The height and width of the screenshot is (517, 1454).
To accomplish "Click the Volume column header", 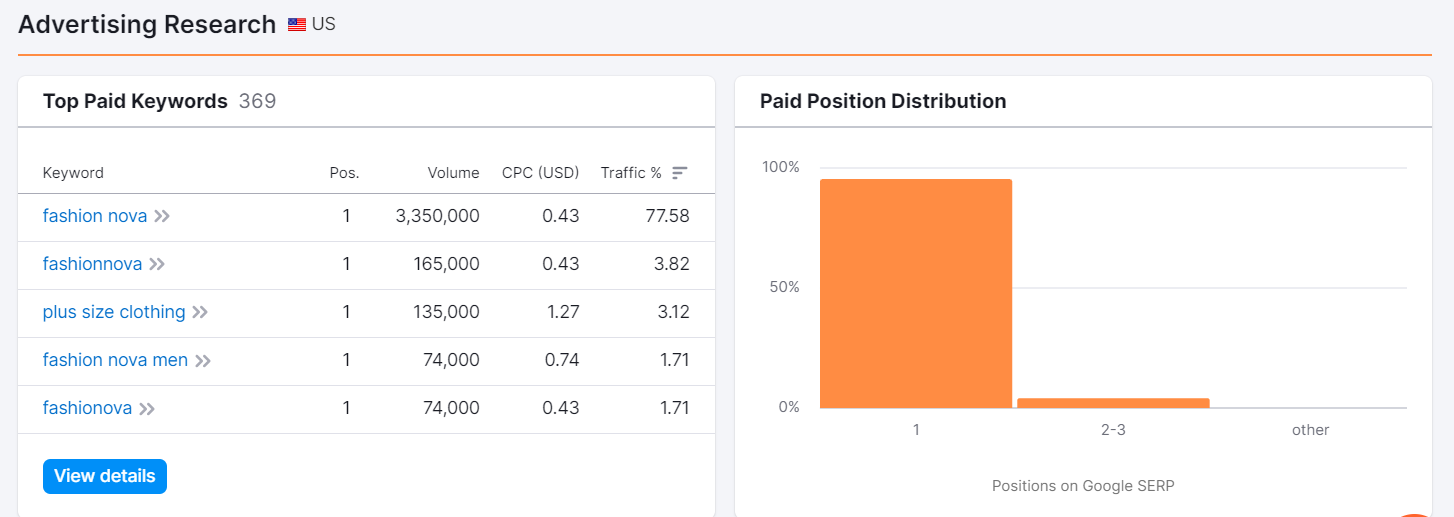I will [x=453, y=173].
